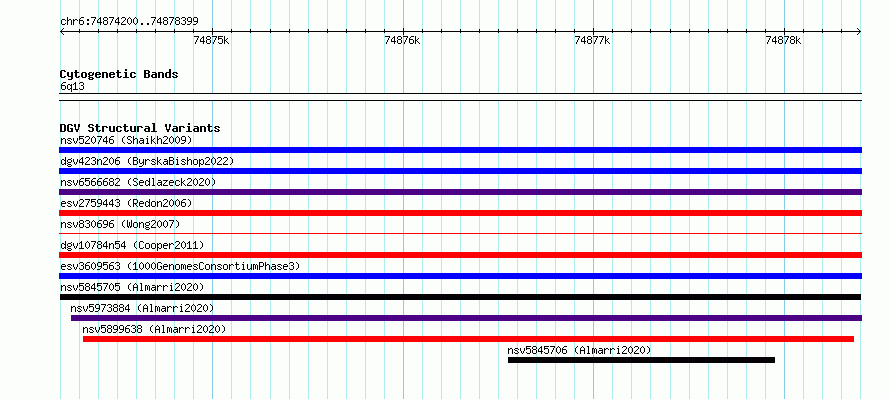Open nsv5845705 (Almarri2020) variant label
Screen dimensions: 890x399
132,287
